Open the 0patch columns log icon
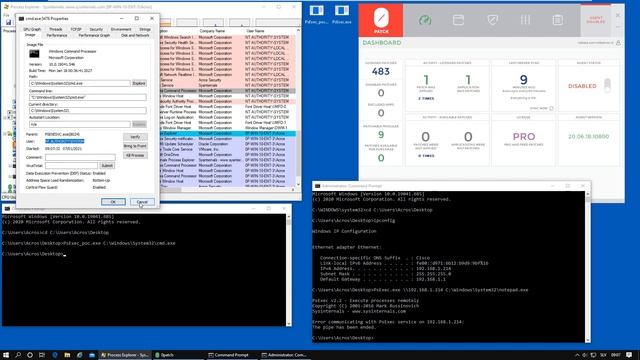Screen dimensions: 640x360 click(x=525, y=20)
